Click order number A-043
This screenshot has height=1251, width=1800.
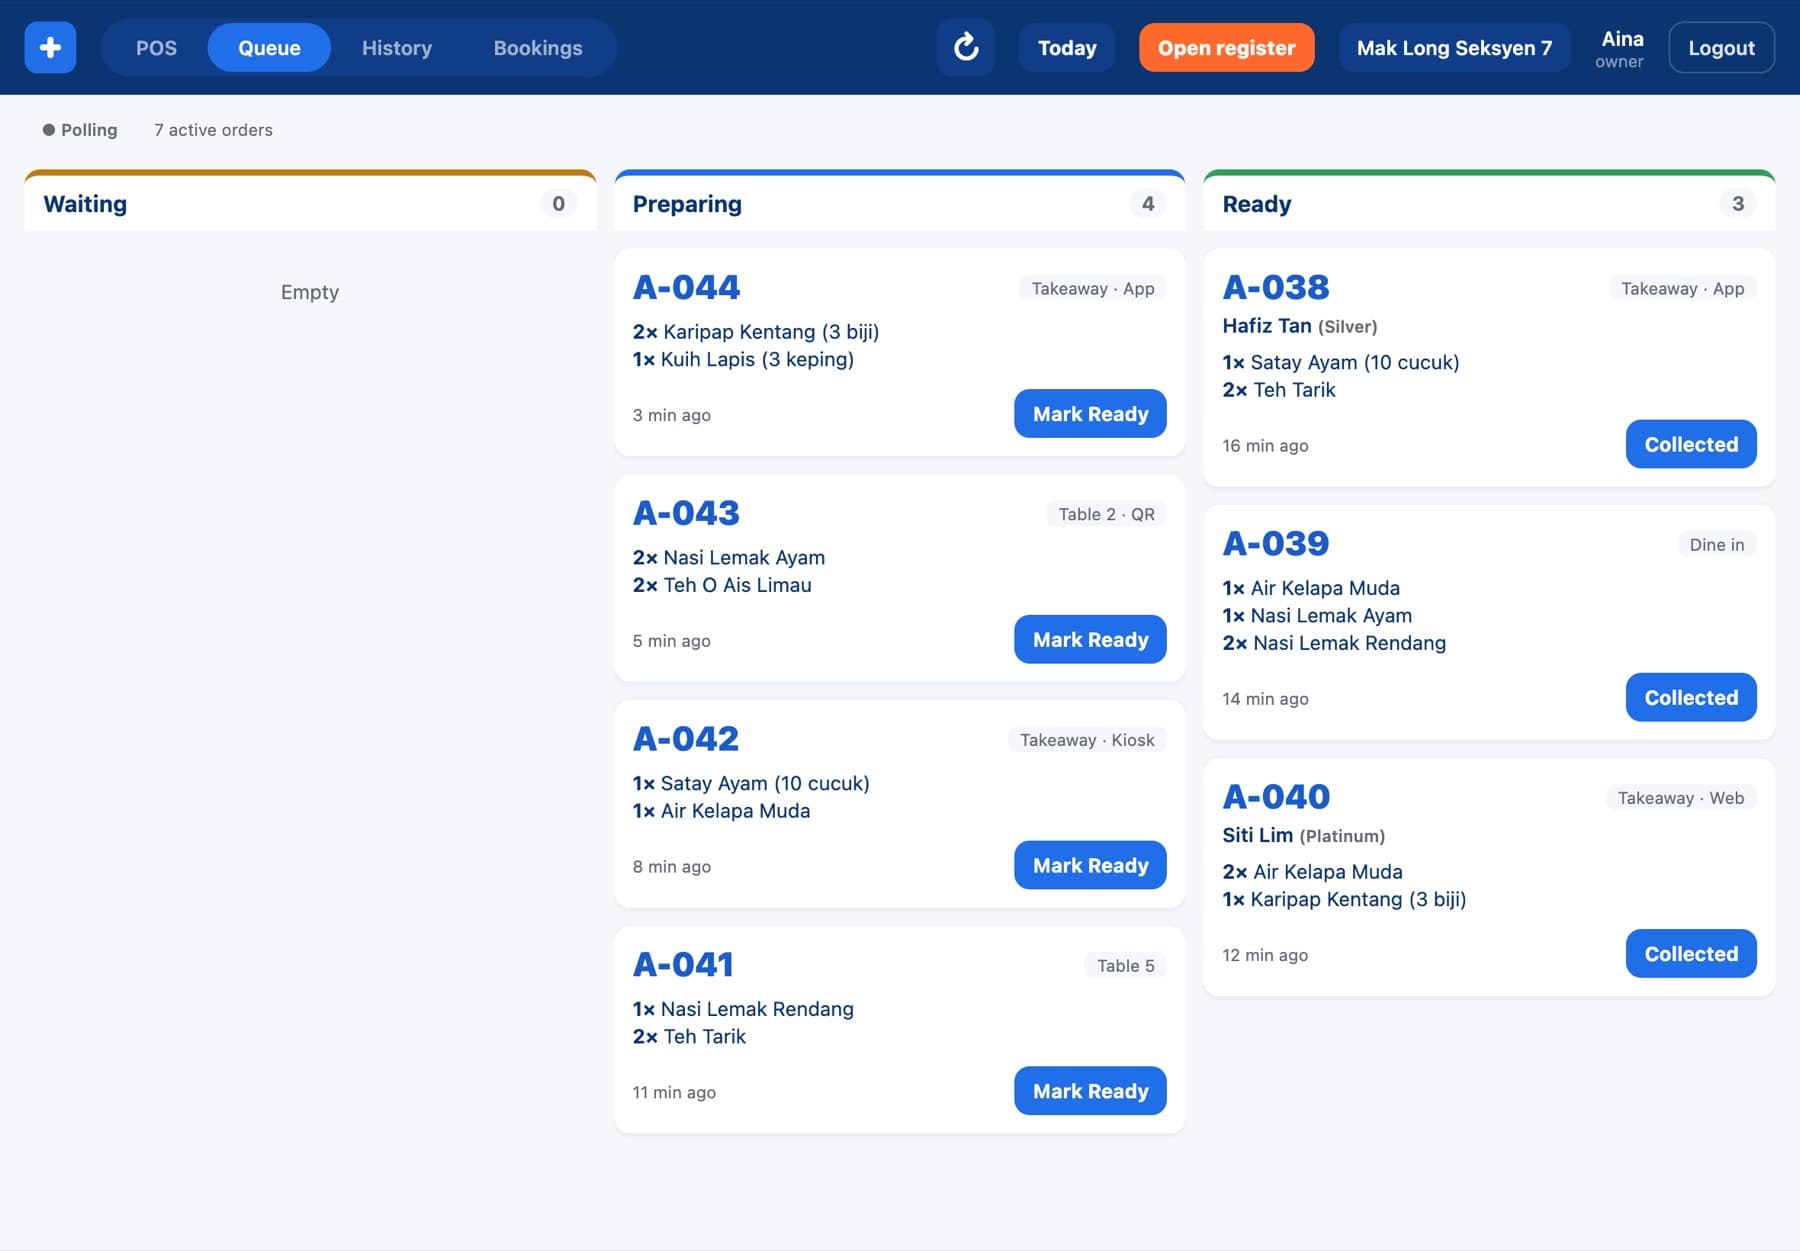[686, 514]
